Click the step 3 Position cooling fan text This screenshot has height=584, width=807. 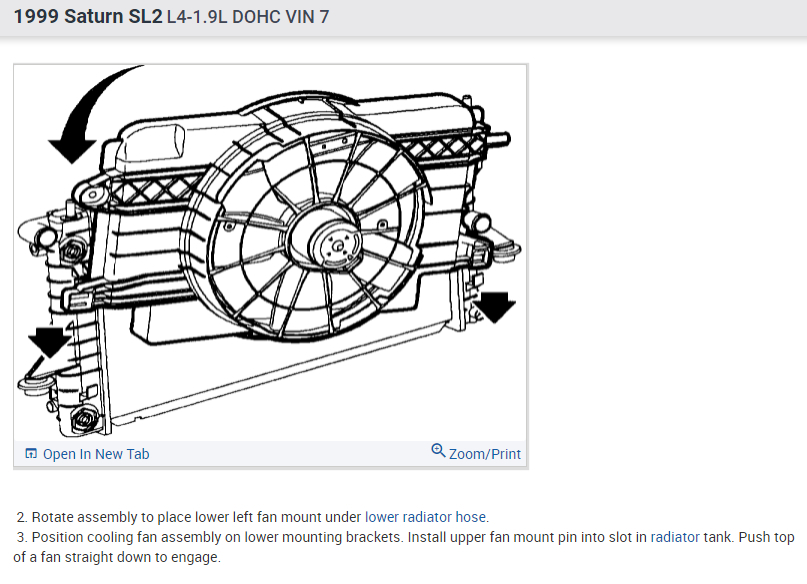404,547
